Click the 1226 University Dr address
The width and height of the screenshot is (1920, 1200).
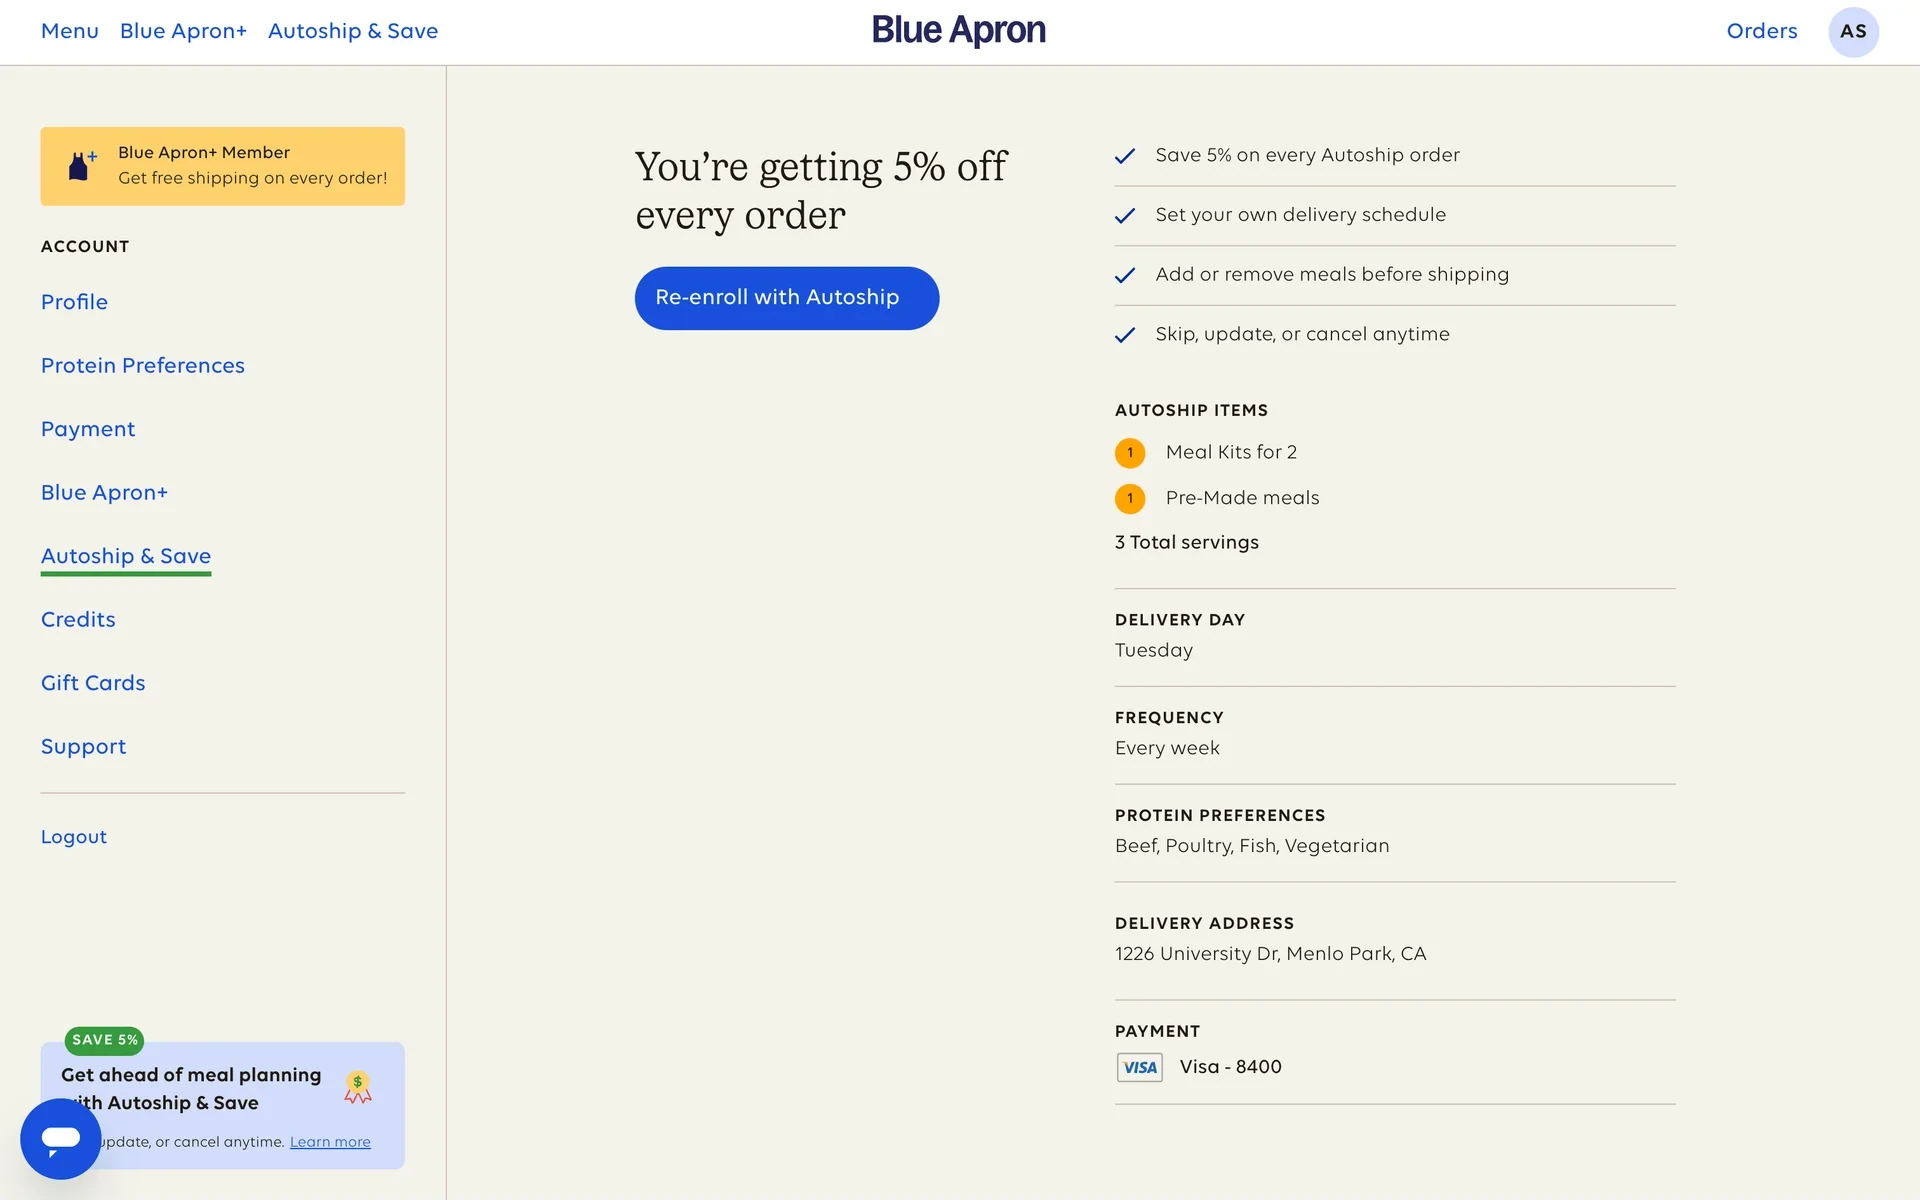1271,955
